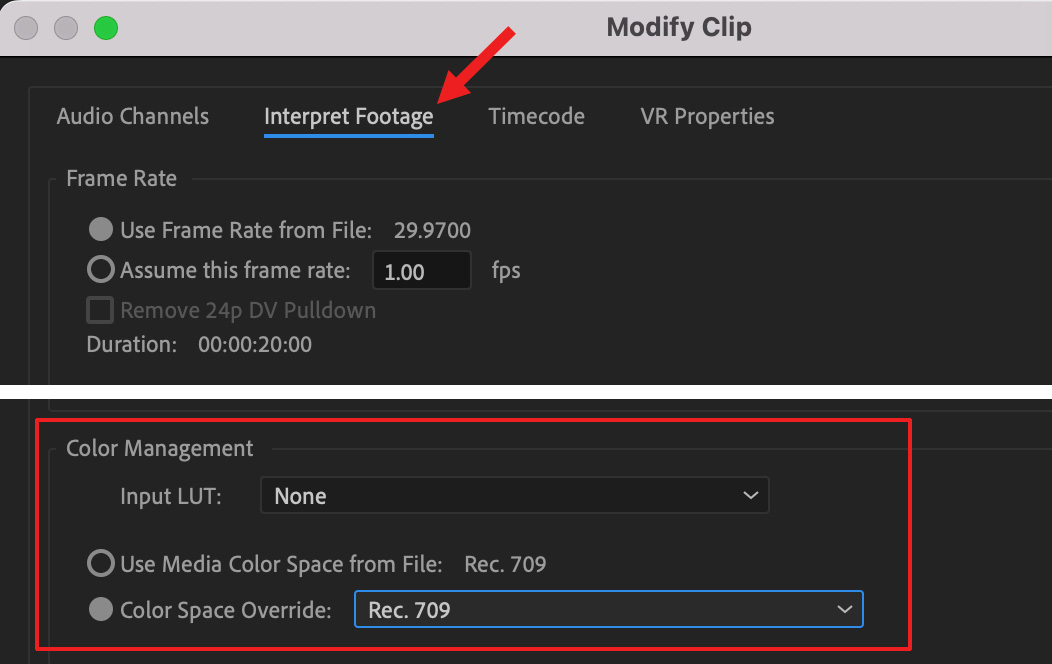Screen dimensions: 1052x664
Task: Enable Remove 24p DV Pulldown checkbox
Action: [100, 310]
